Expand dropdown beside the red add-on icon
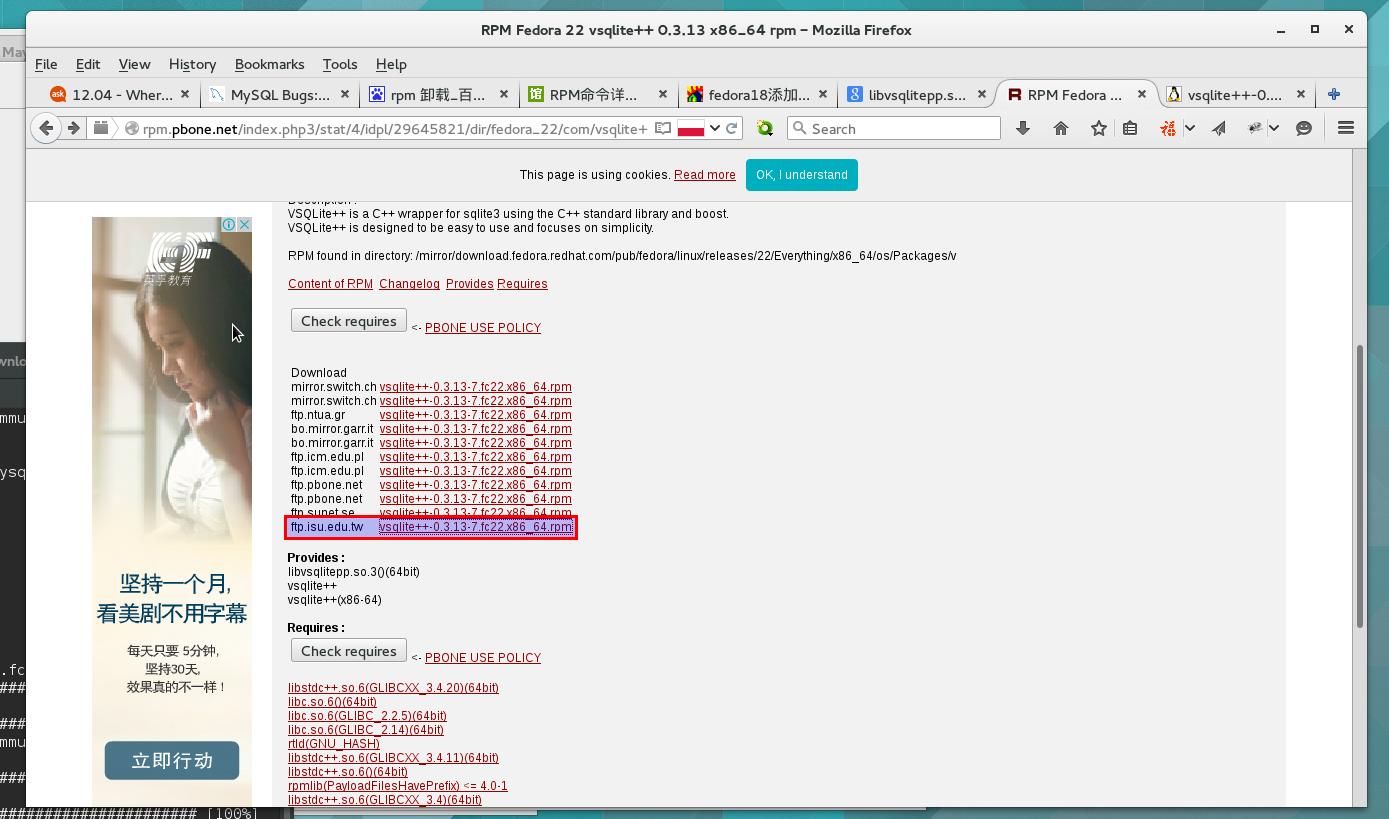The width and height of the screenshot is (1389, 819). point(1190,128)
